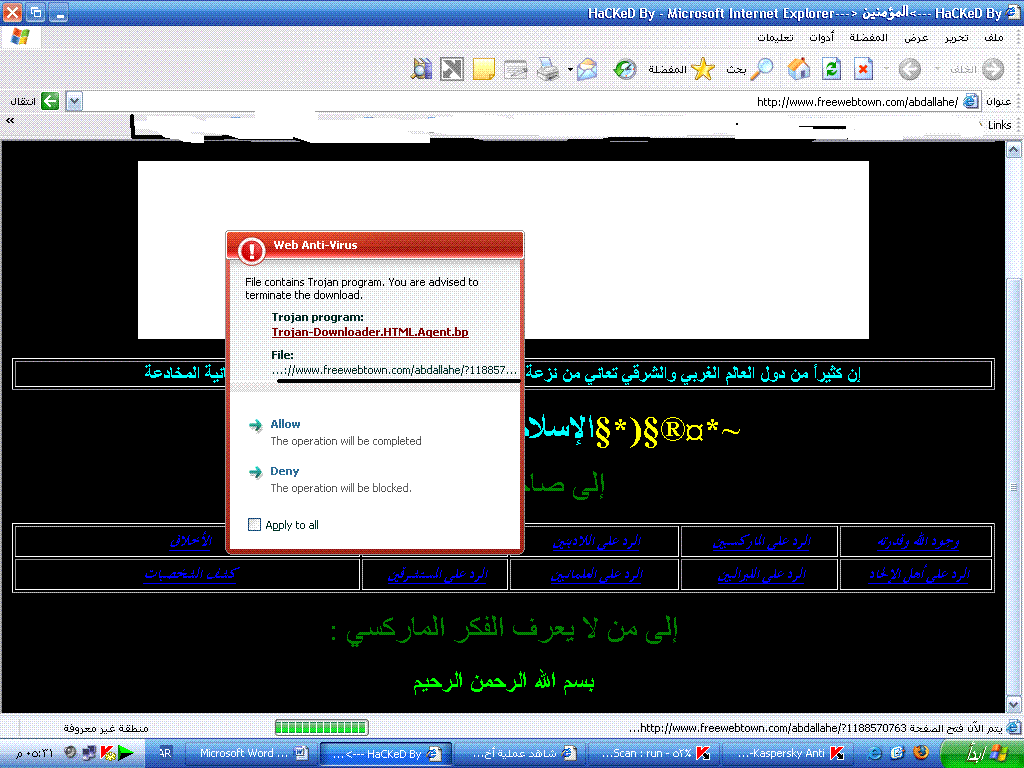The image size is (1024, 768).
Task: Click the Firefox quick launch icon
Action: 921,752
